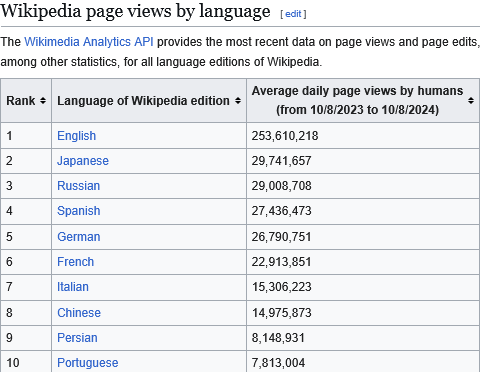480x372 pixels.
Task: Open the Russian language link
Action: (78, 186)
